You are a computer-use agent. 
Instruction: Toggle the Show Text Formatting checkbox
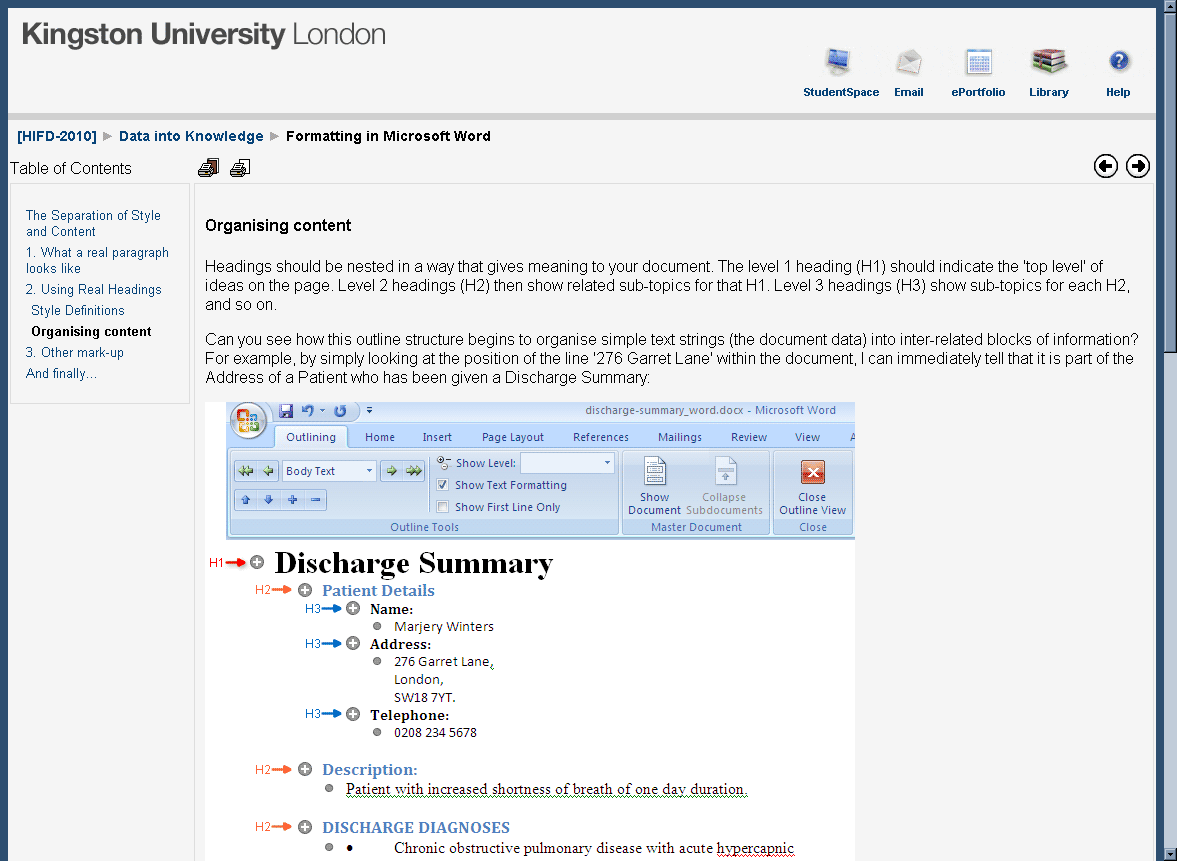pyautogui.click(x=443, y=485)
